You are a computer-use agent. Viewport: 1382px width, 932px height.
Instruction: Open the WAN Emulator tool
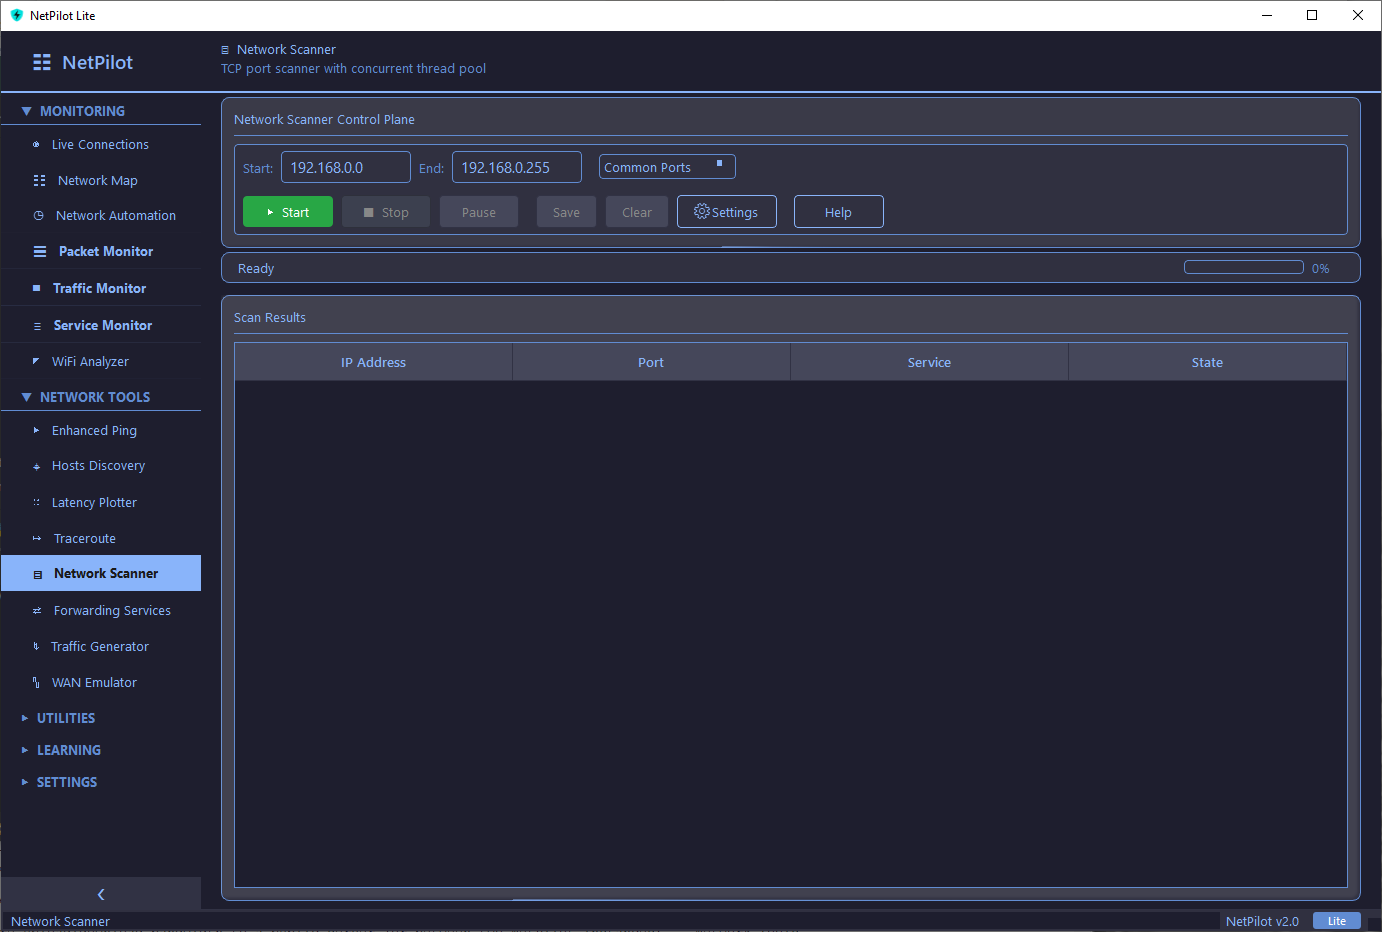95,682
